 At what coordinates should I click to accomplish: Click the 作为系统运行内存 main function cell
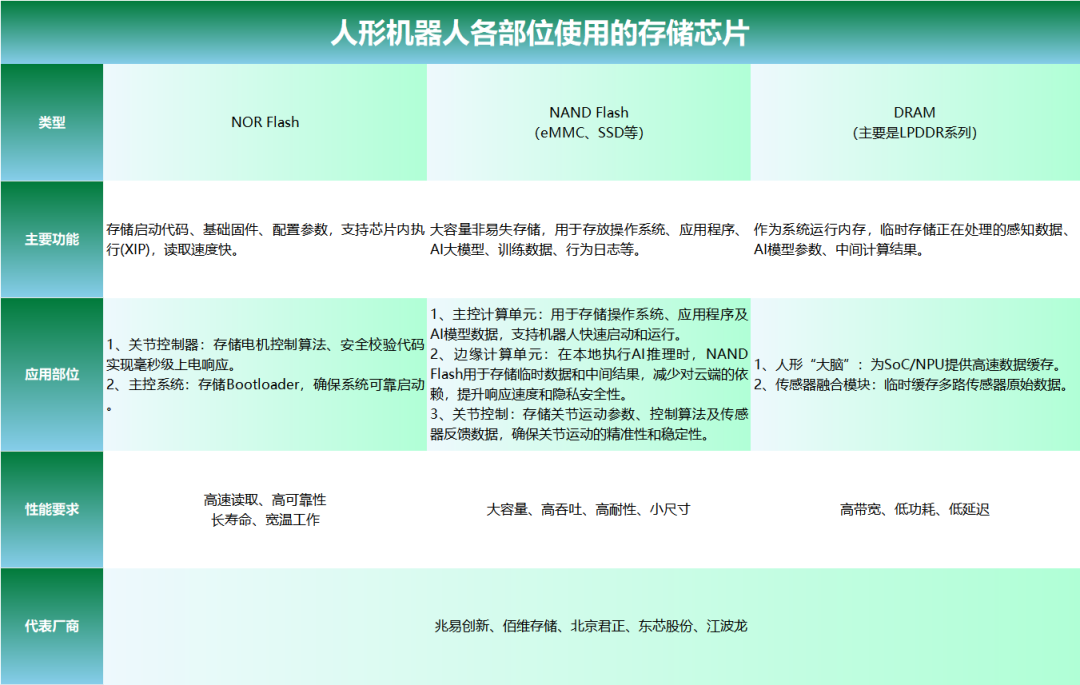pyautogui.click(x=914, y=240)
